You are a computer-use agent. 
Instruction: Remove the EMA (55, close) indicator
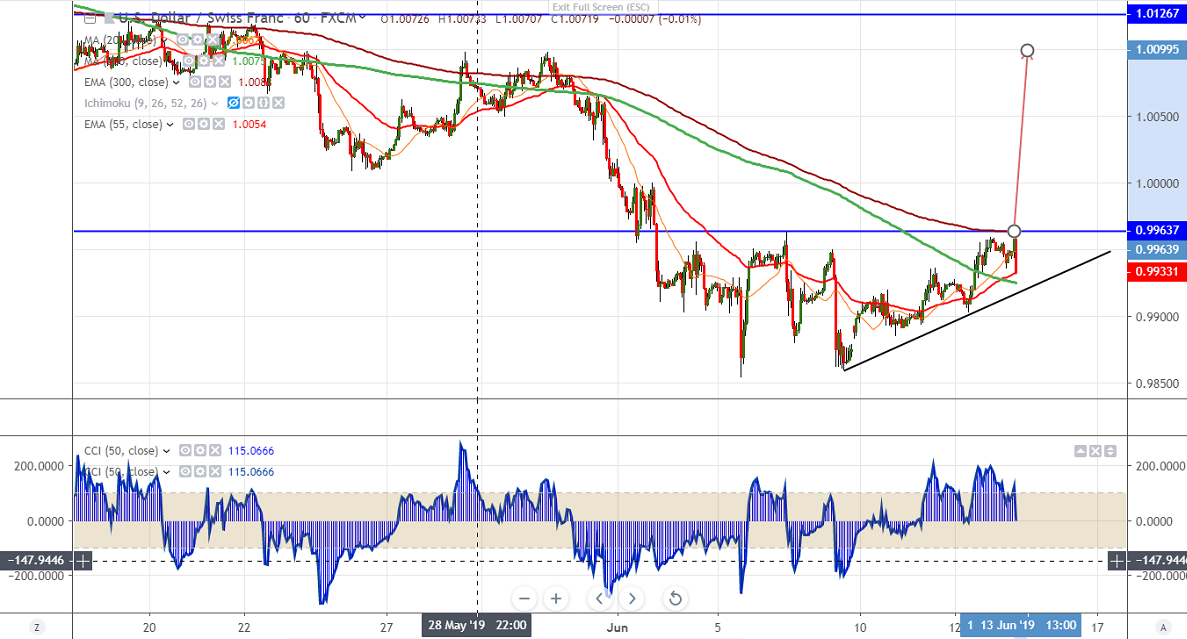[219, 124]
